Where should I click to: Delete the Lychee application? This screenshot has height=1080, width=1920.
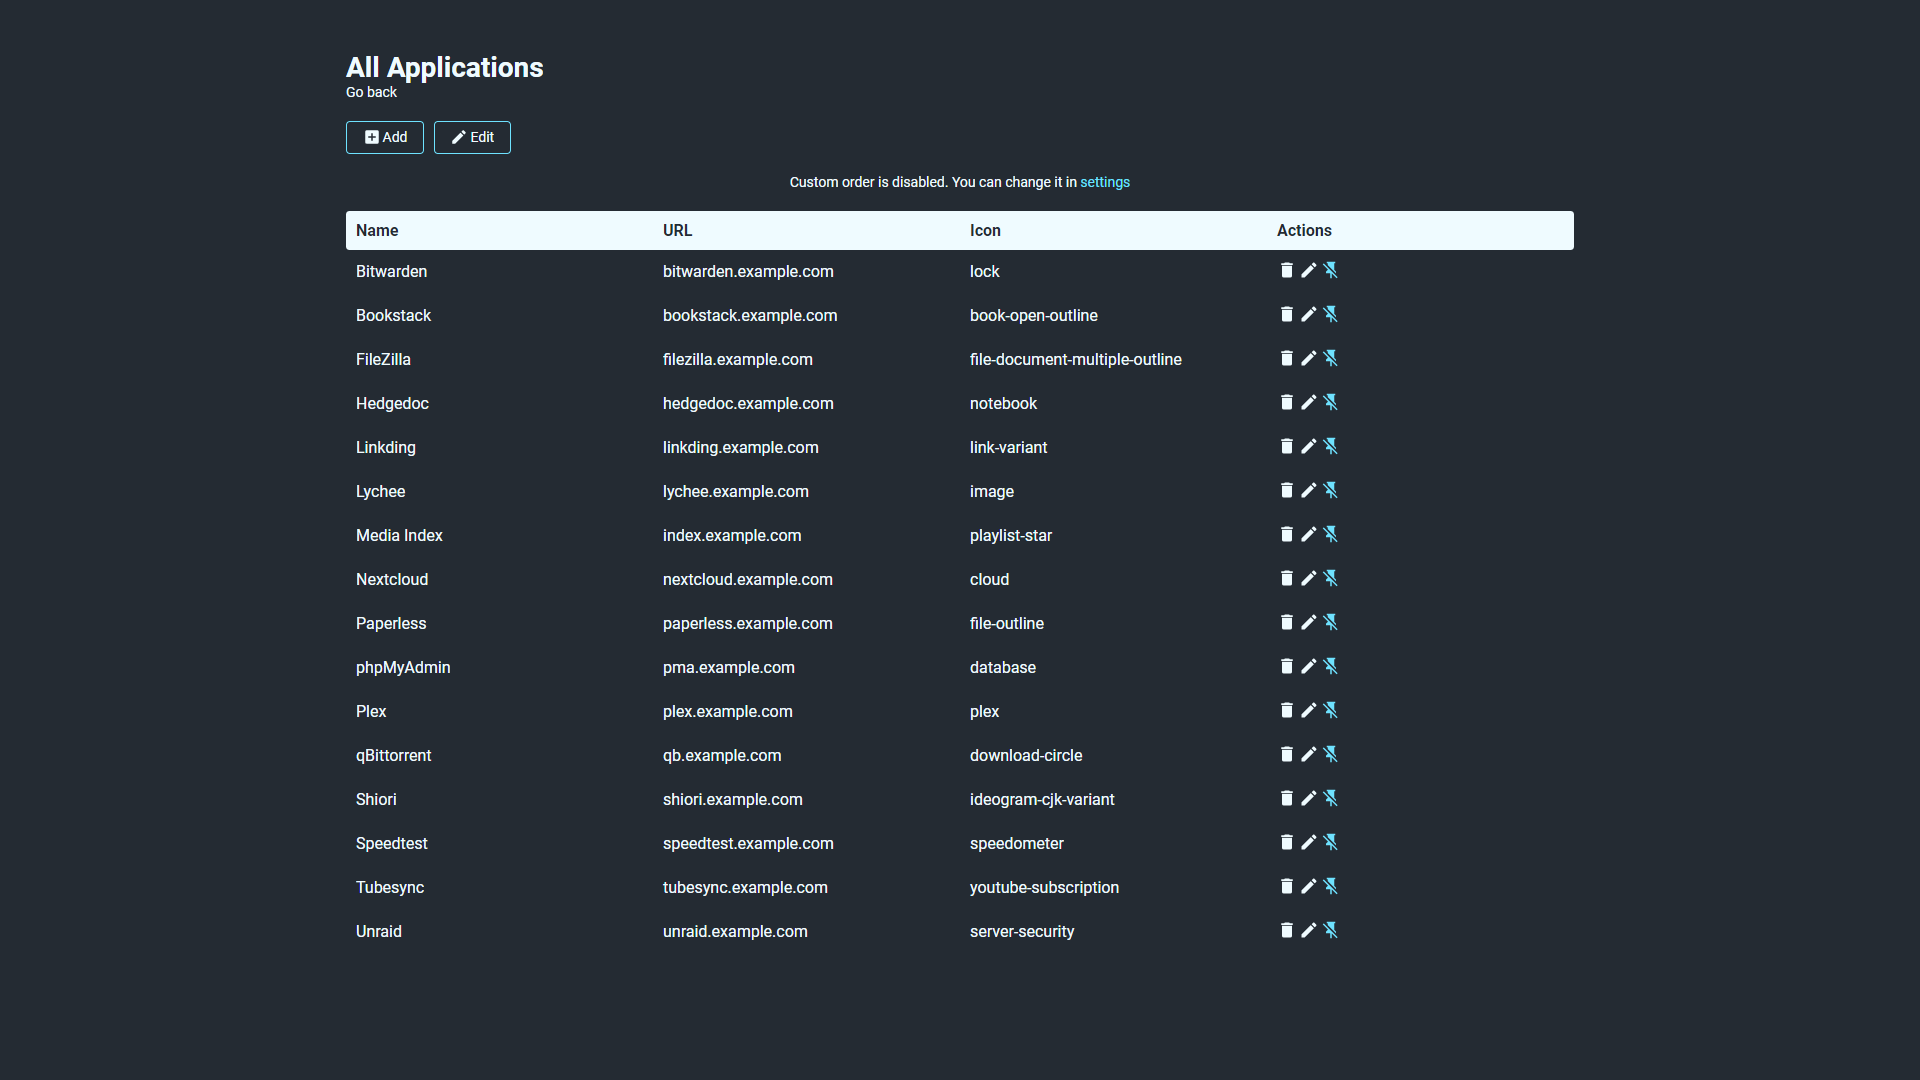pos(1287,491)
